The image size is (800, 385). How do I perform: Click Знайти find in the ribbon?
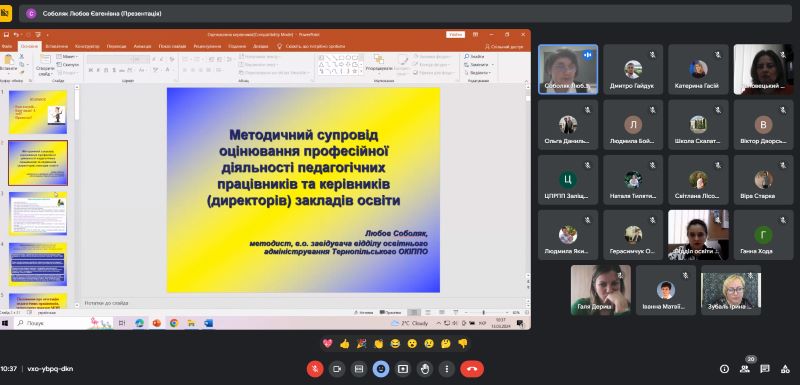pos(474,57)
